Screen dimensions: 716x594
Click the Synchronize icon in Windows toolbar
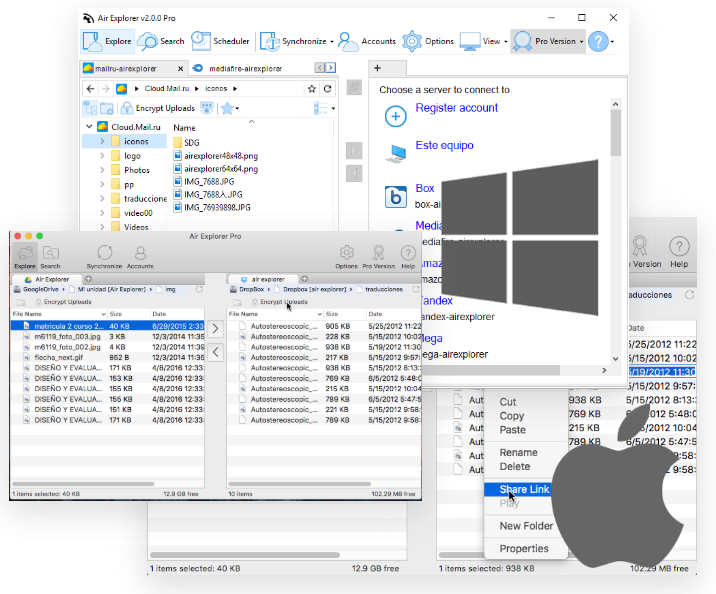tap(269, 41)
